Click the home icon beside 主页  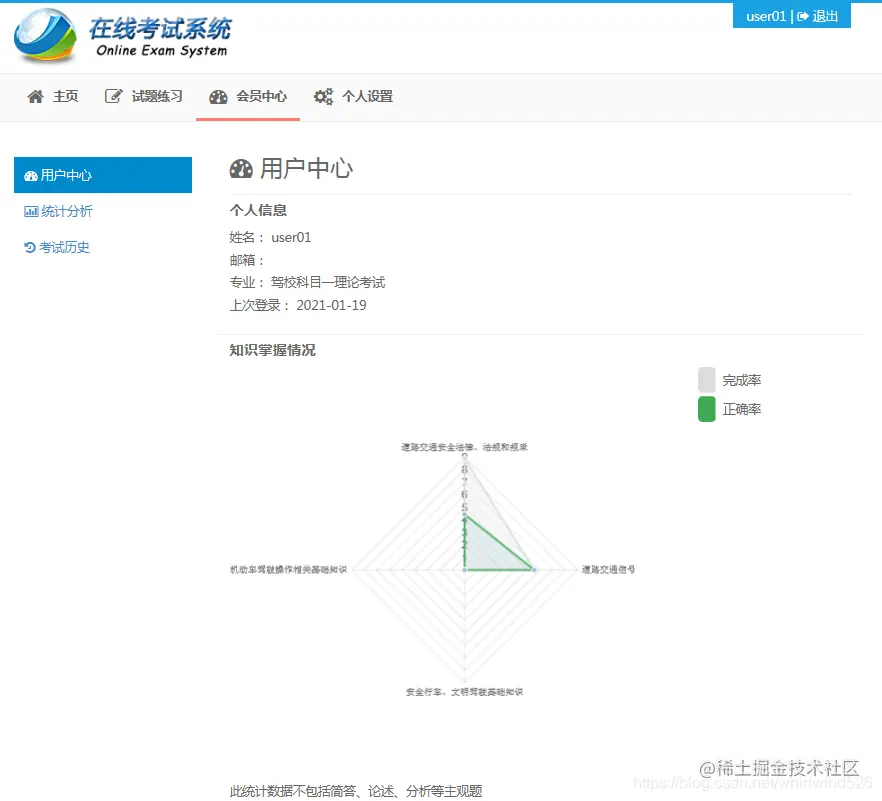pos(35,96)
